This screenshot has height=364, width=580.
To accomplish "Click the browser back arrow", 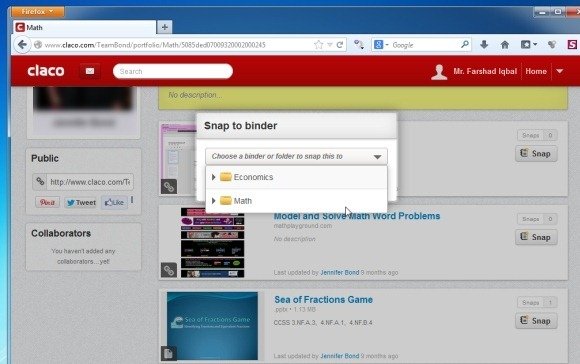I will pos(22,45).
